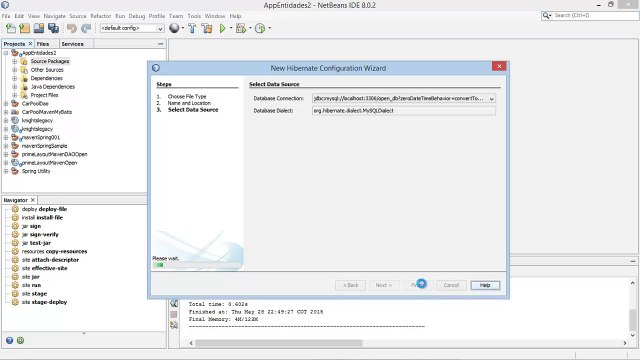Open the default config dropdown
Image resolution: width=640 pixels, height=360 pixels.
[160, 28]
